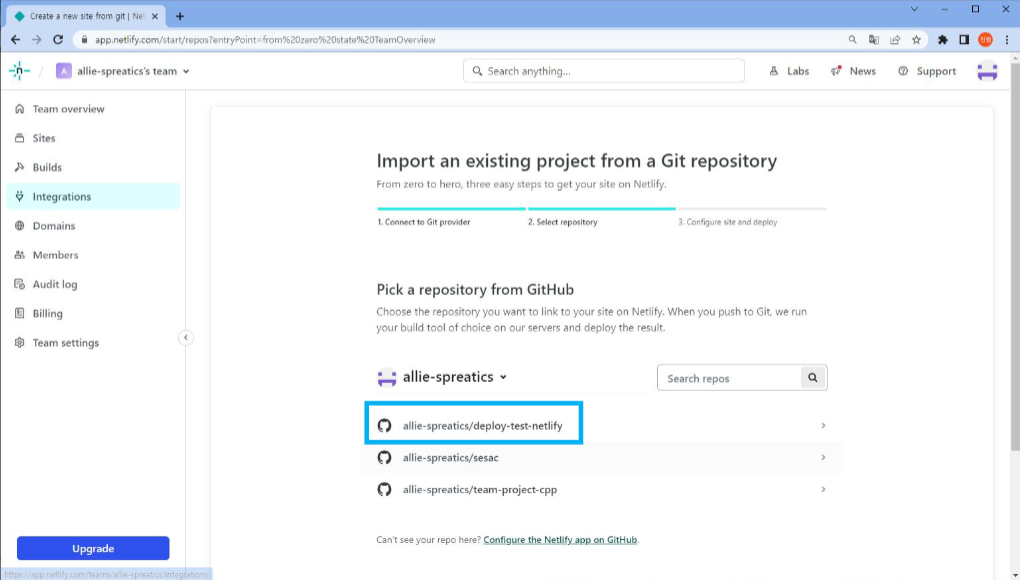This screenshot has width=1020, height=580.
Task: Click the browser Back arrow
Action: coord(16,40)
